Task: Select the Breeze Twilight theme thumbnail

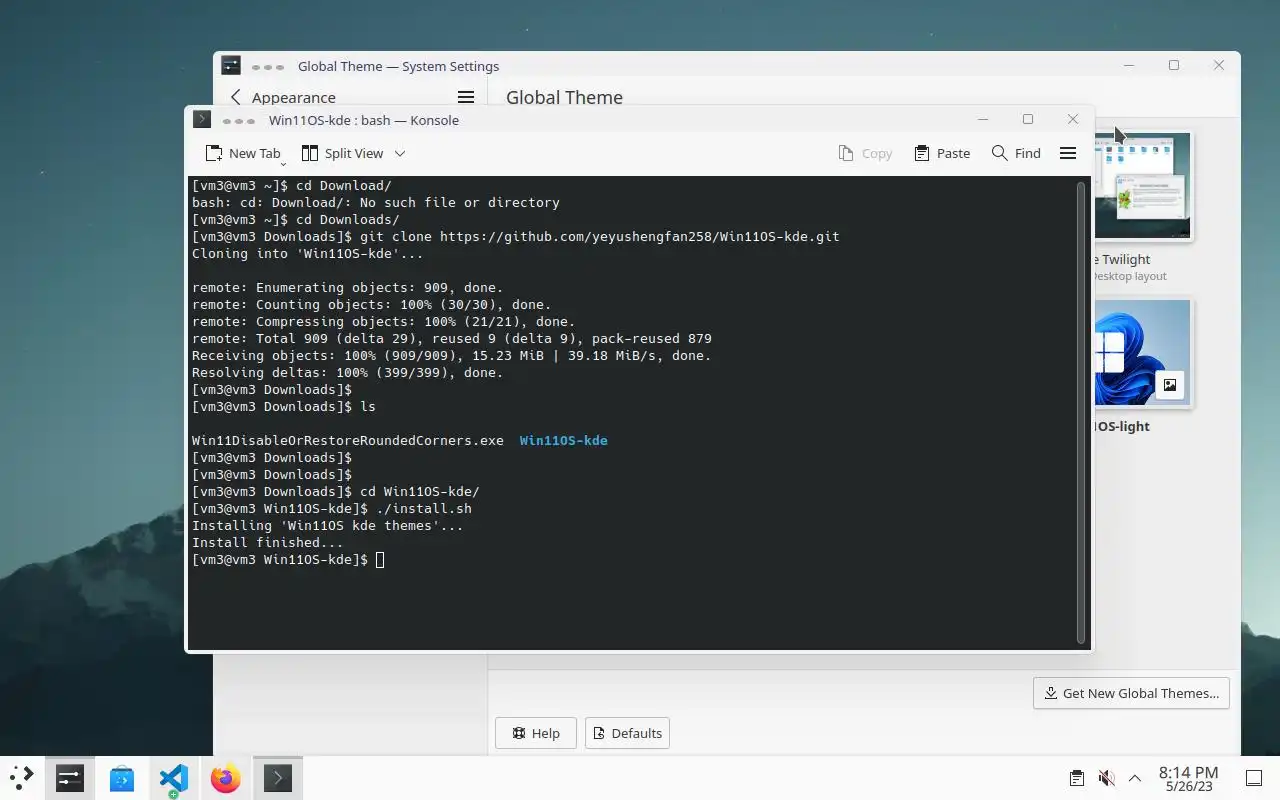Action: [1144, 186]
